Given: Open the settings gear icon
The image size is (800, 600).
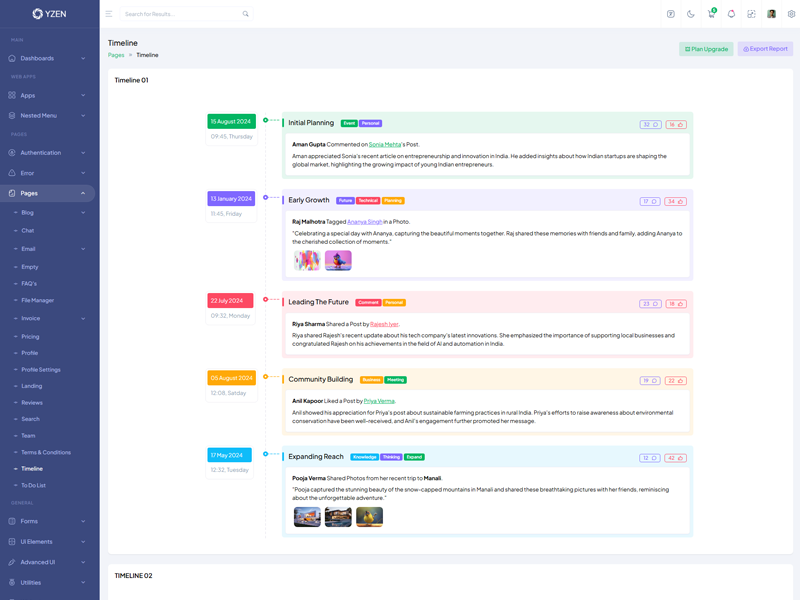Looking at the screenshot, I should [791, 14].
